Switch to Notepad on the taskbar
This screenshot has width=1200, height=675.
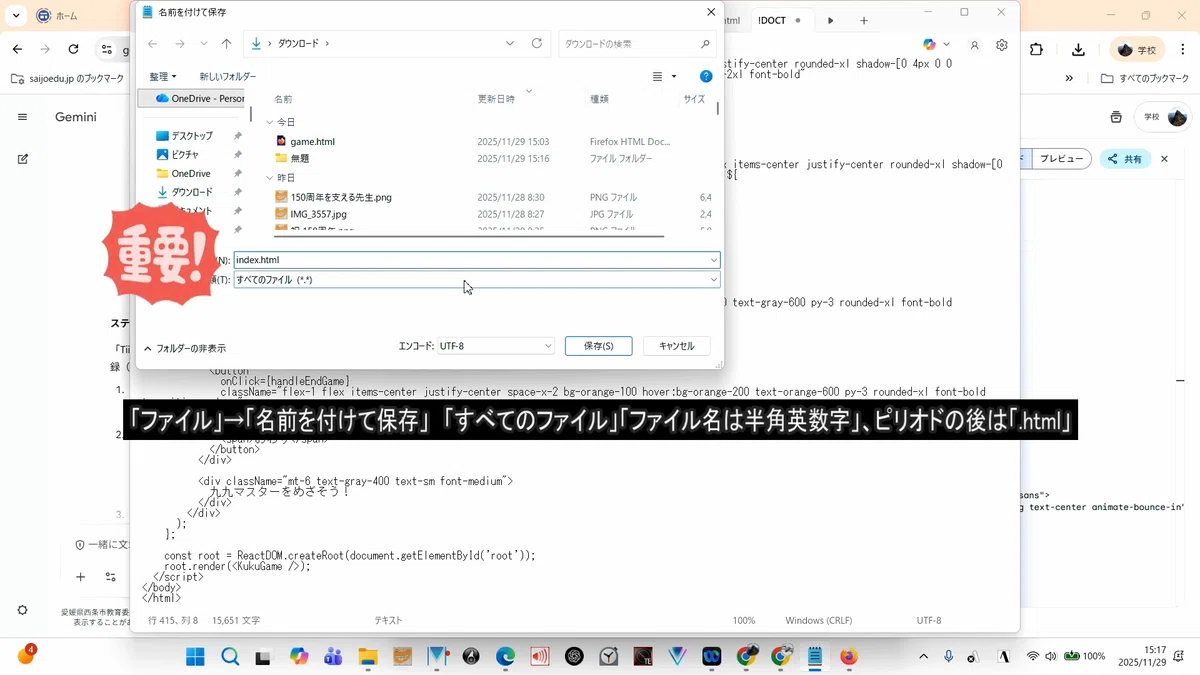tap(815, 657)
